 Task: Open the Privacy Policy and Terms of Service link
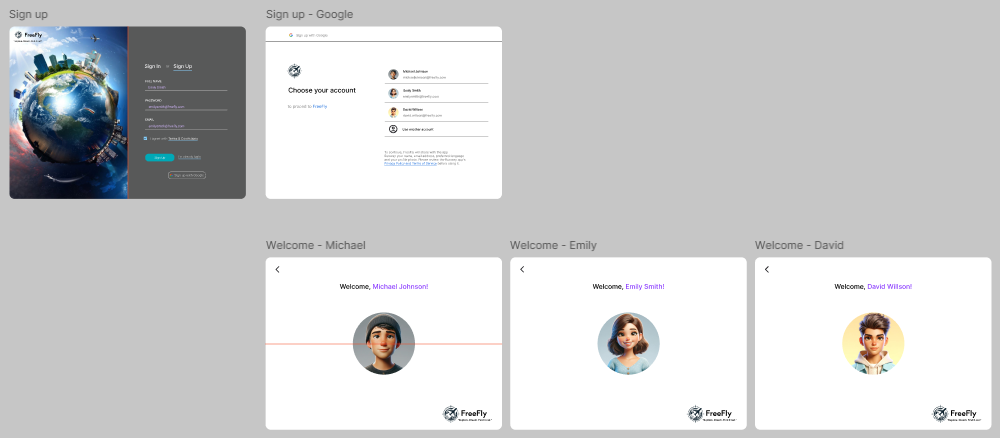coord(411,164)
